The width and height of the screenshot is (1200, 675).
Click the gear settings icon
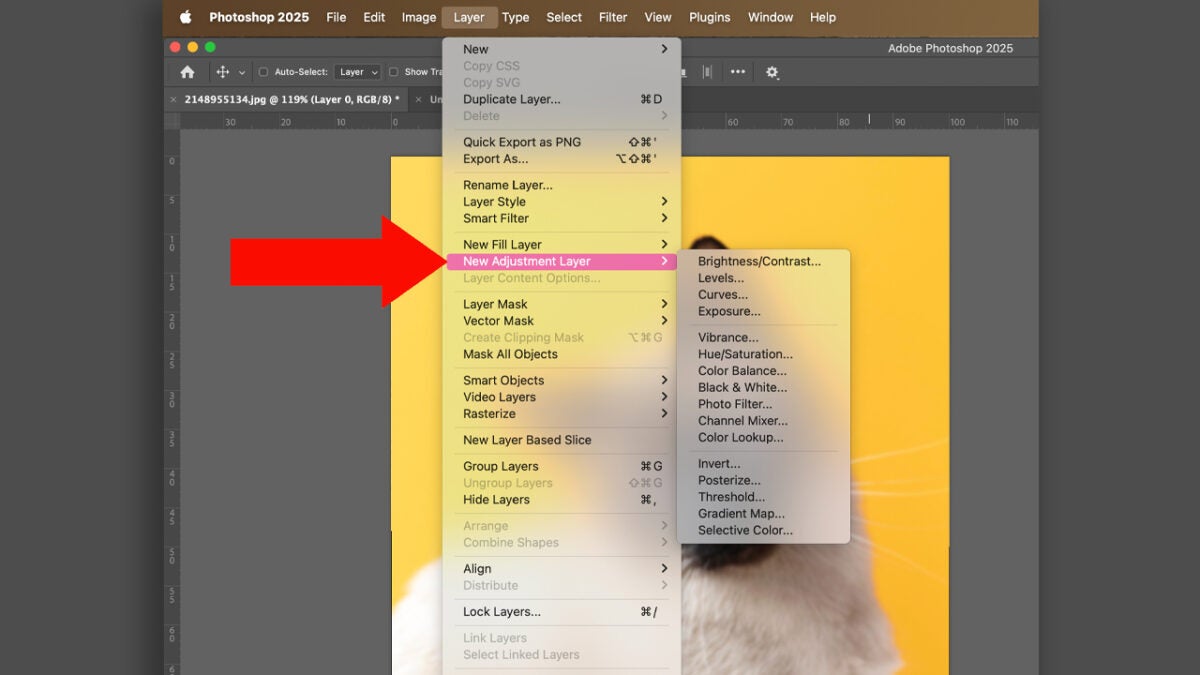tap(772, 72)
